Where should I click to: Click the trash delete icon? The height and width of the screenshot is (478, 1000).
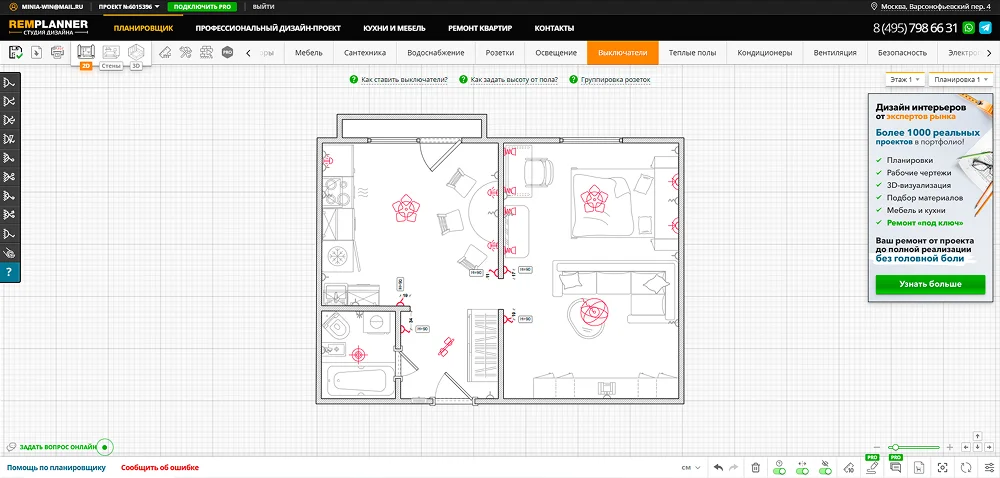pyautogui.click(x=755, y=467)
